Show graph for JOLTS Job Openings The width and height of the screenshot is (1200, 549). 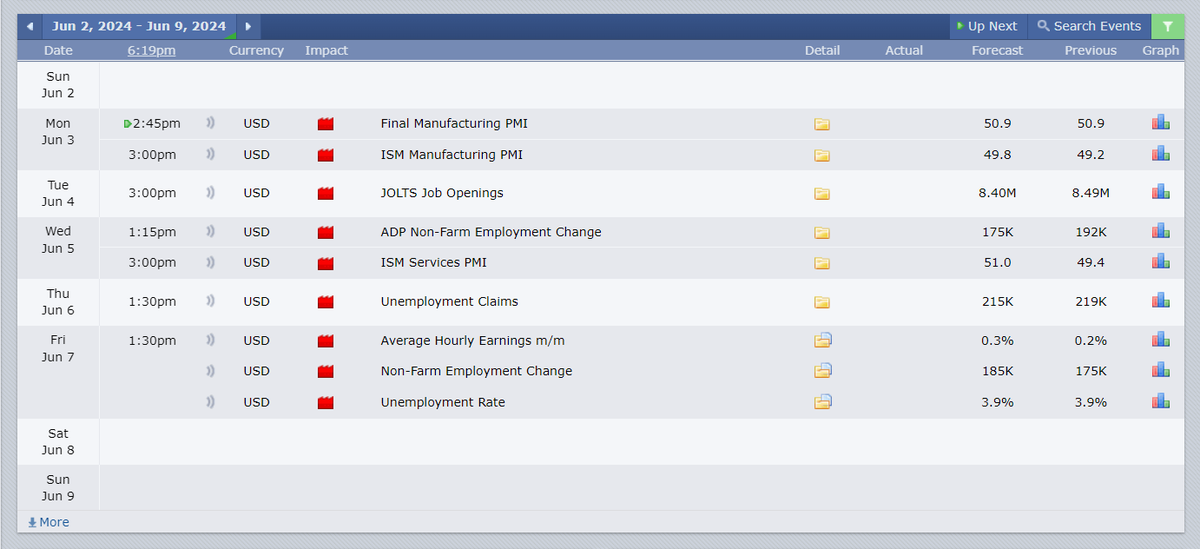point(1161,192)
